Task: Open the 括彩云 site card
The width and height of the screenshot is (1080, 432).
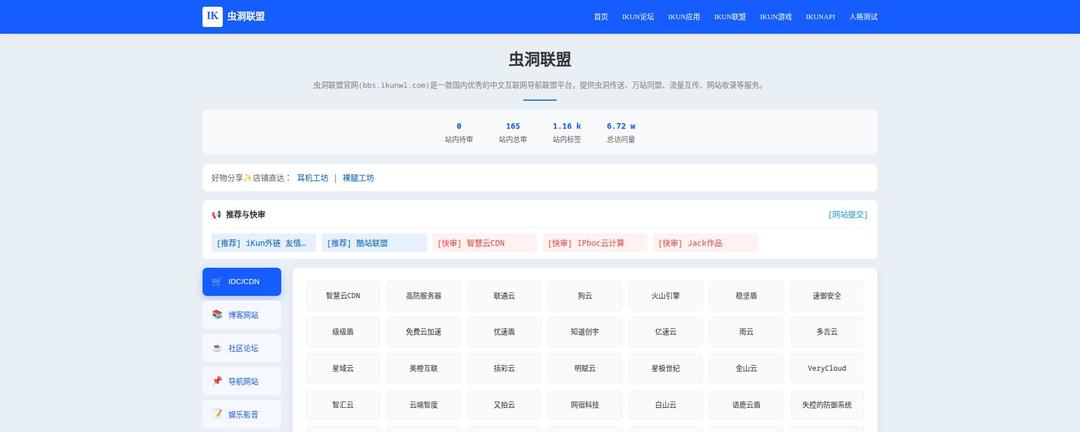Action: pos(504,369)
